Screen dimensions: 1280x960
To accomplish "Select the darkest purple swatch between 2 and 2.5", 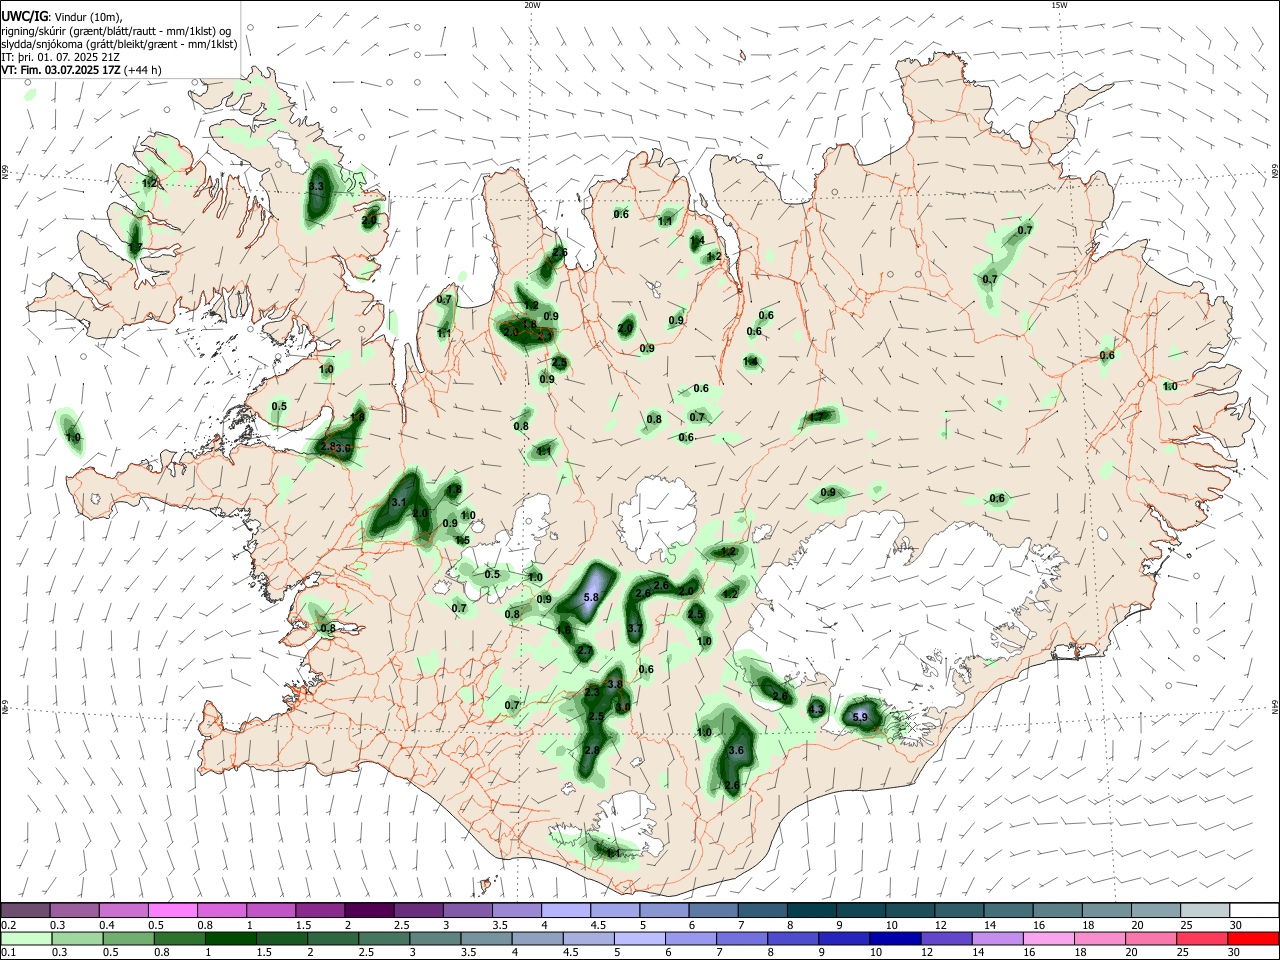I will [x=368, y=911].
